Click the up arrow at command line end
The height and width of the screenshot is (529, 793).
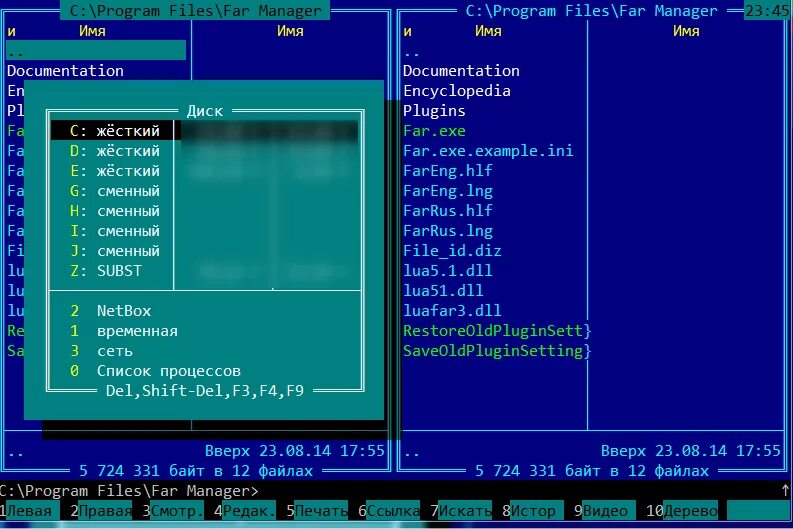(x=785, y=490)
